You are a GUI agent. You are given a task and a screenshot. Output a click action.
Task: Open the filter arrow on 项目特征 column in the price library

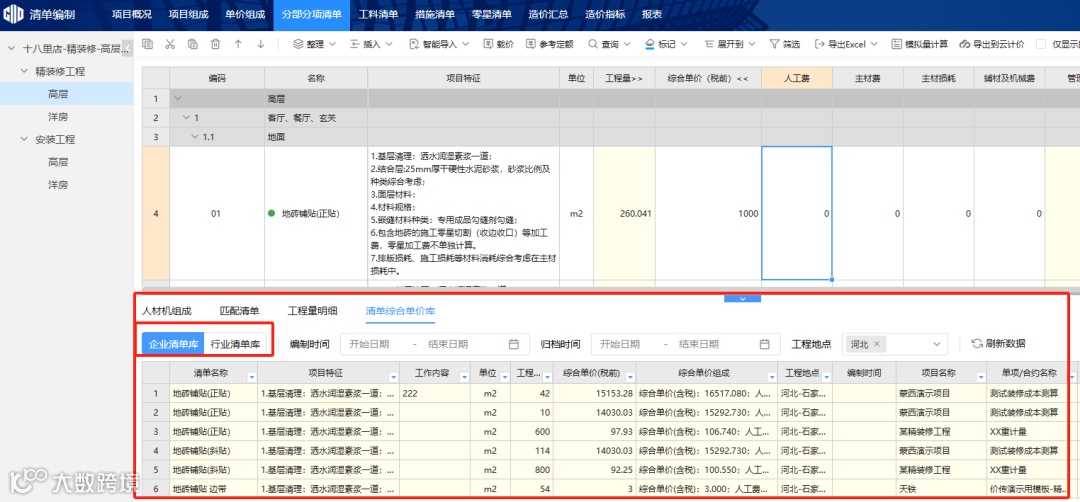pos(393,377)
